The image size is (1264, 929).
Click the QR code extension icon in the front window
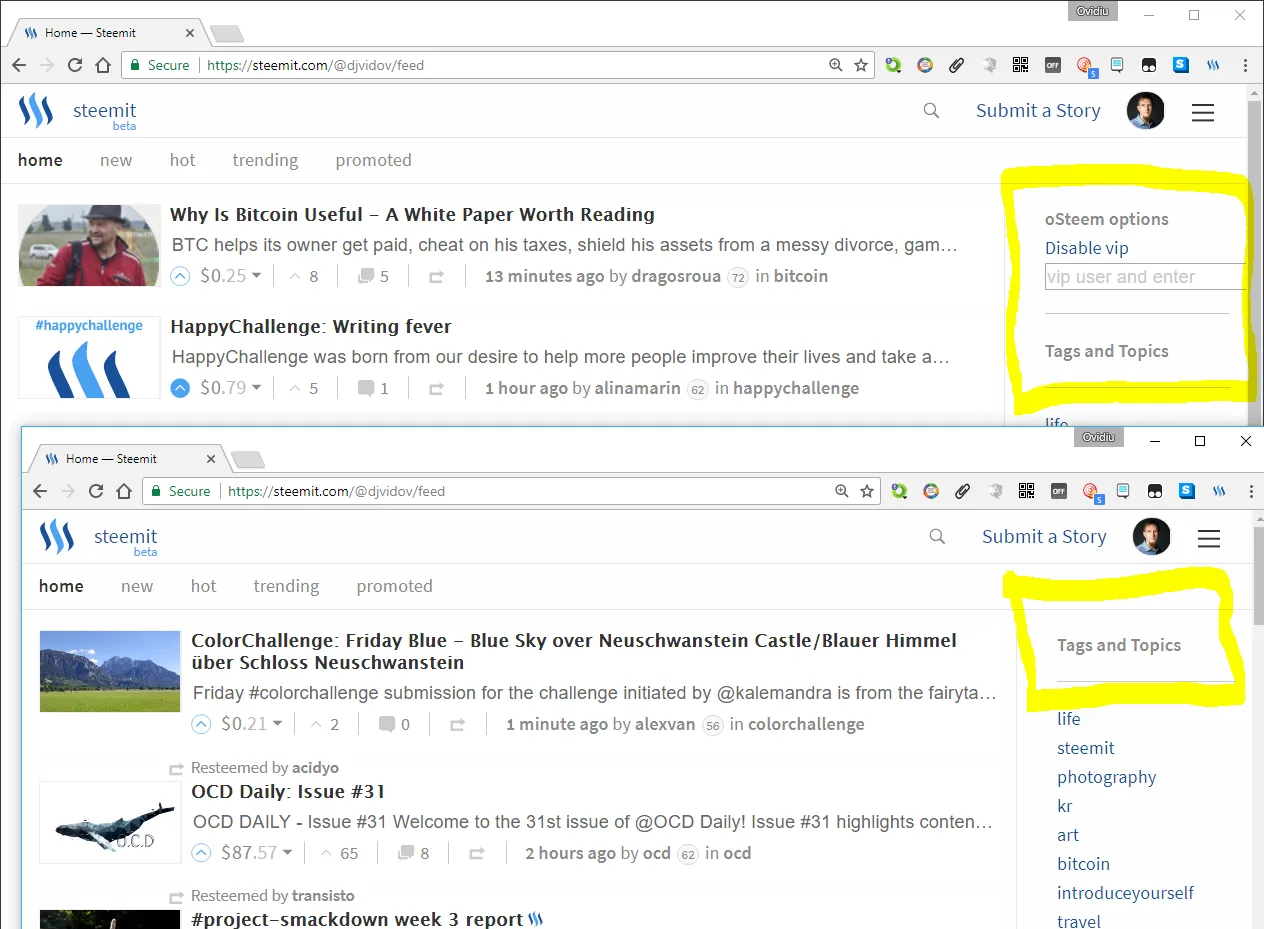(x=1026, y=491)
